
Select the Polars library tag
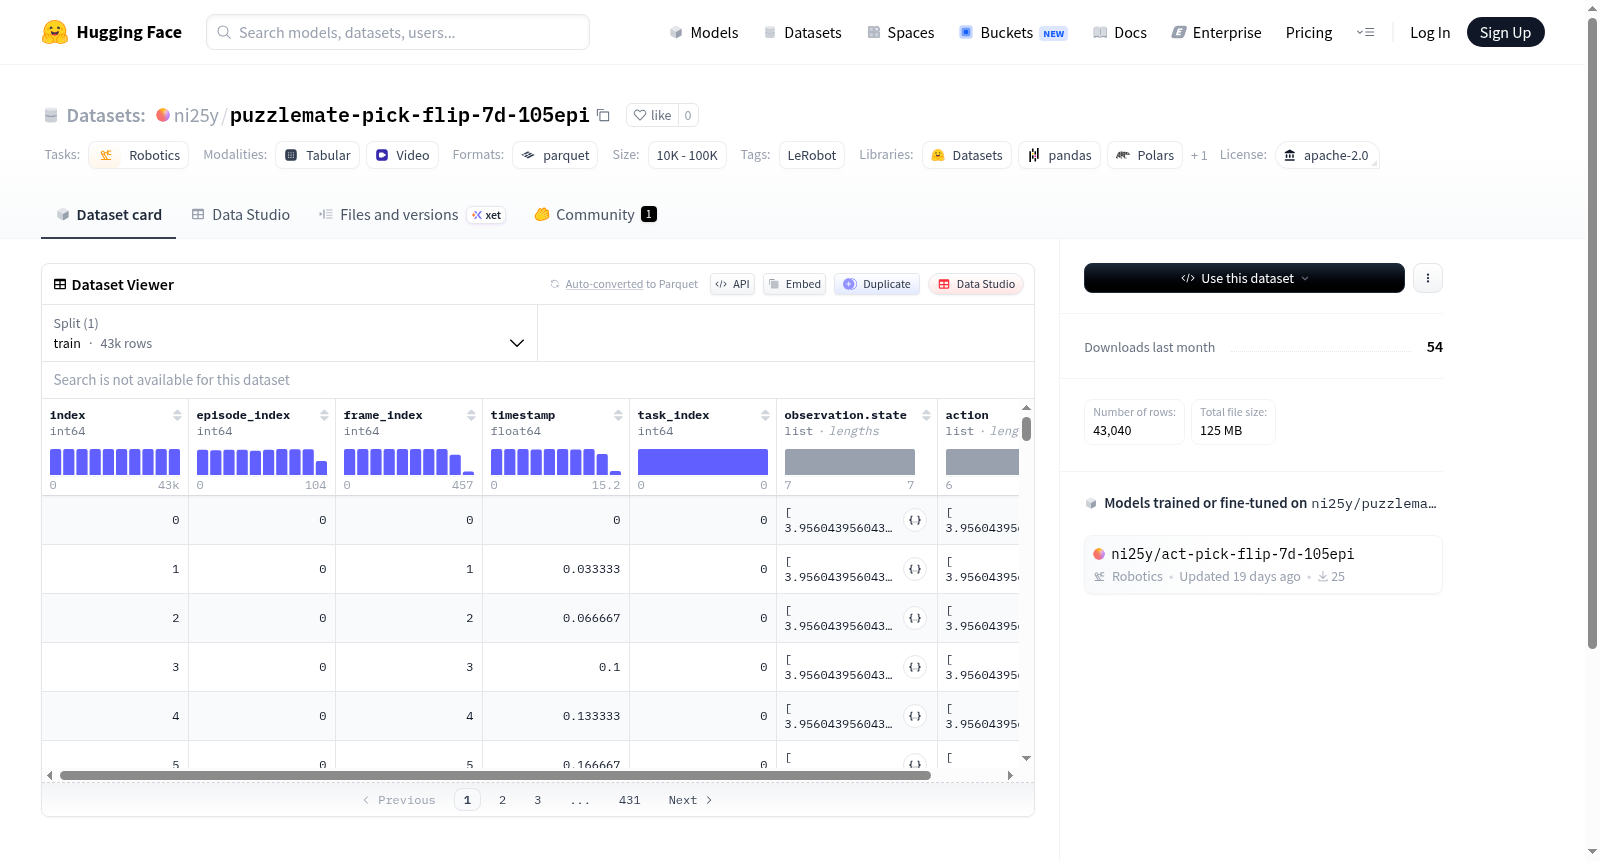(1145, 155)
